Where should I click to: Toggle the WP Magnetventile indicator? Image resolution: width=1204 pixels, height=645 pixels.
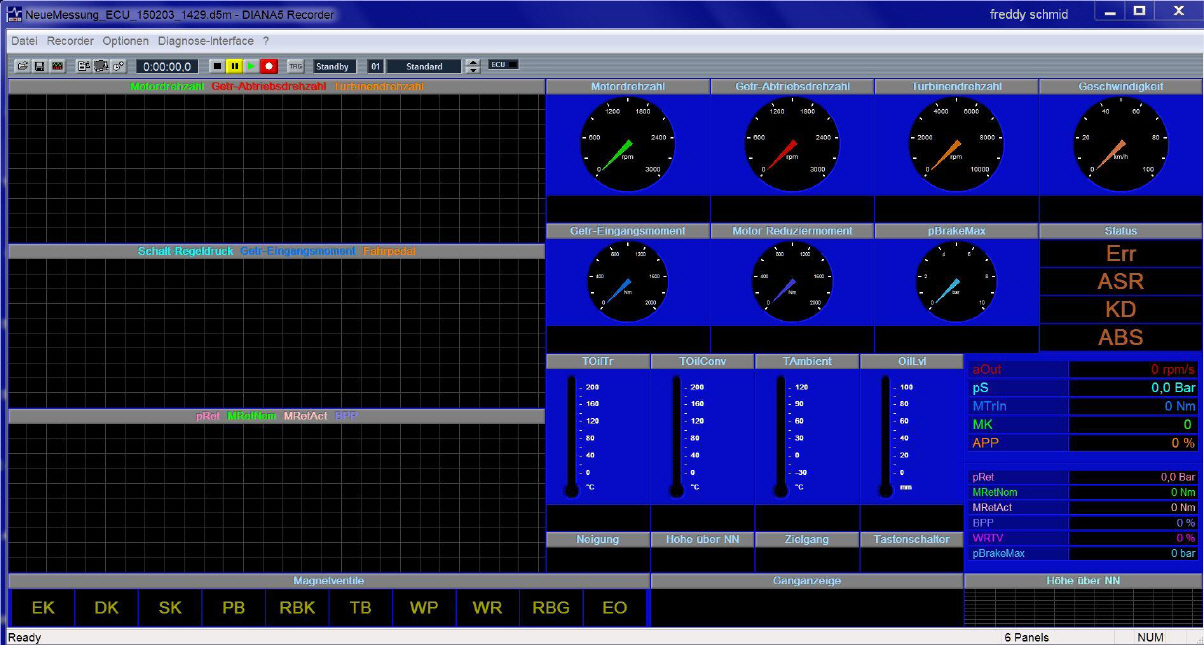(424, 607)
